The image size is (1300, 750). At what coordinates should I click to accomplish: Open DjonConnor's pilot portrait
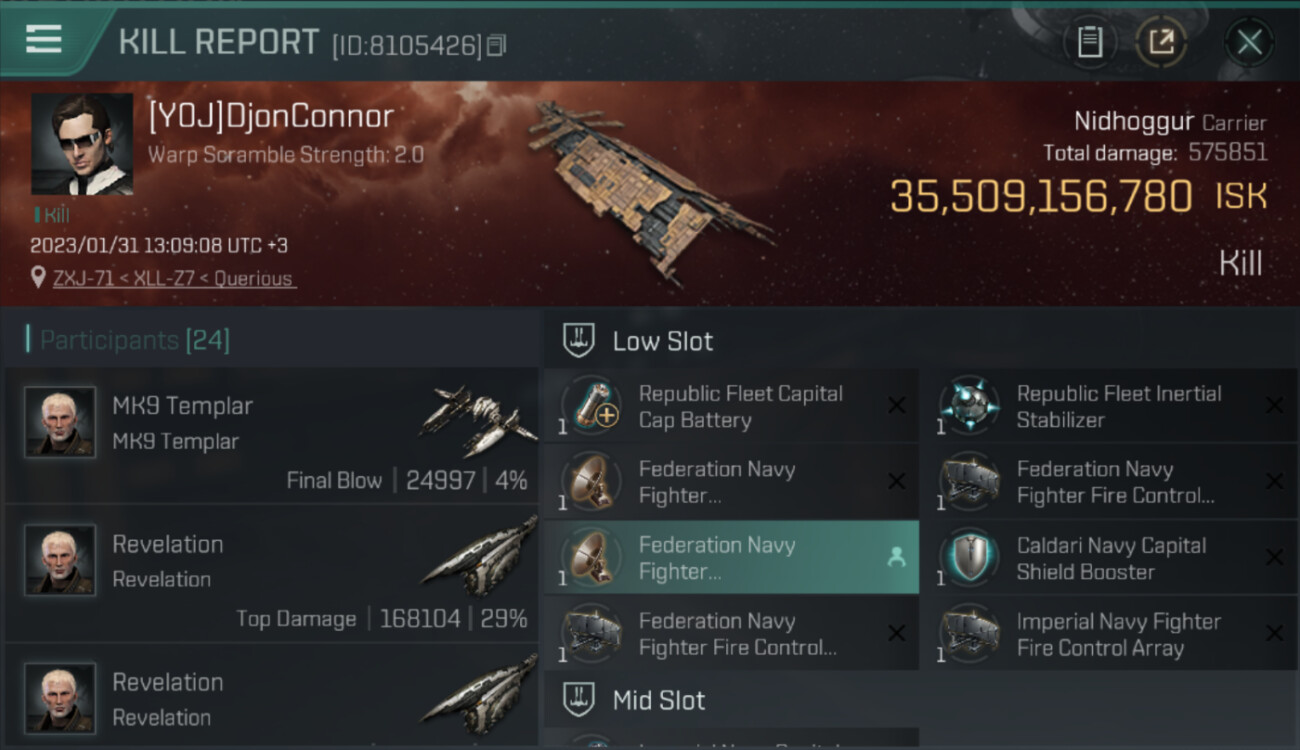(x=82, y=144)
